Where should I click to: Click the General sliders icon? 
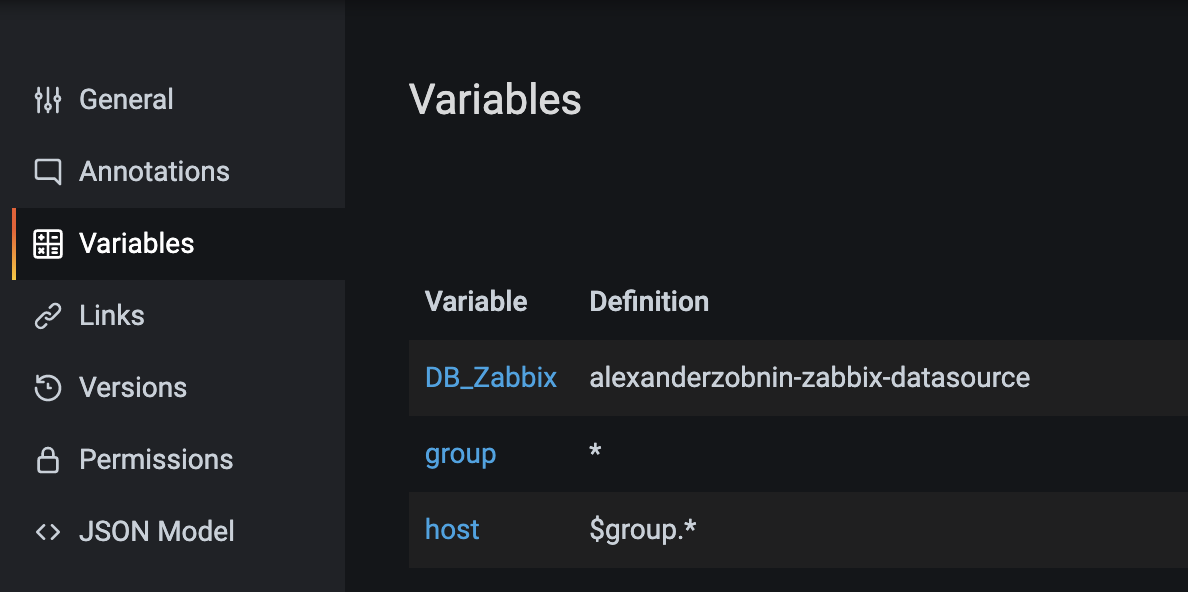[48, 99]
